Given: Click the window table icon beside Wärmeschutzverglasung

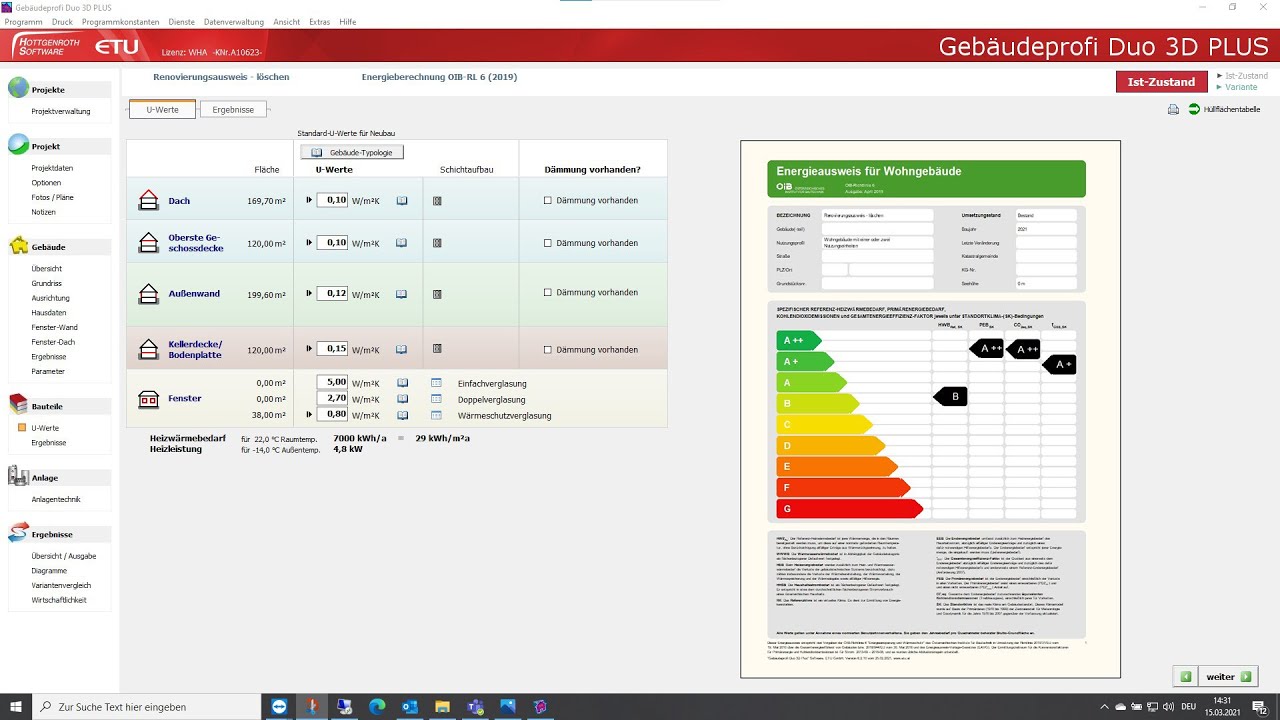Looking at the screenshot, I should coord(436,415).
